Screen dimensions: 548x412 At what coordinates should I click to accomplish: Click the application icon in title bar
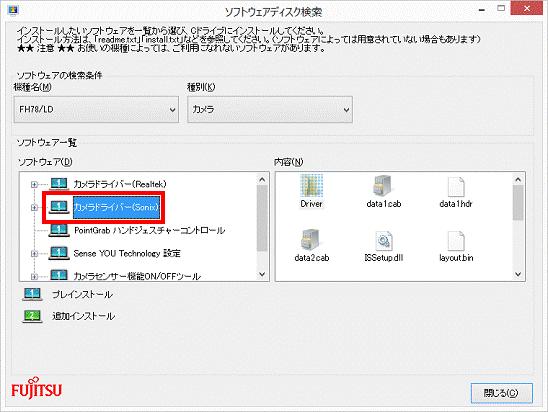[x=13, y=11]
